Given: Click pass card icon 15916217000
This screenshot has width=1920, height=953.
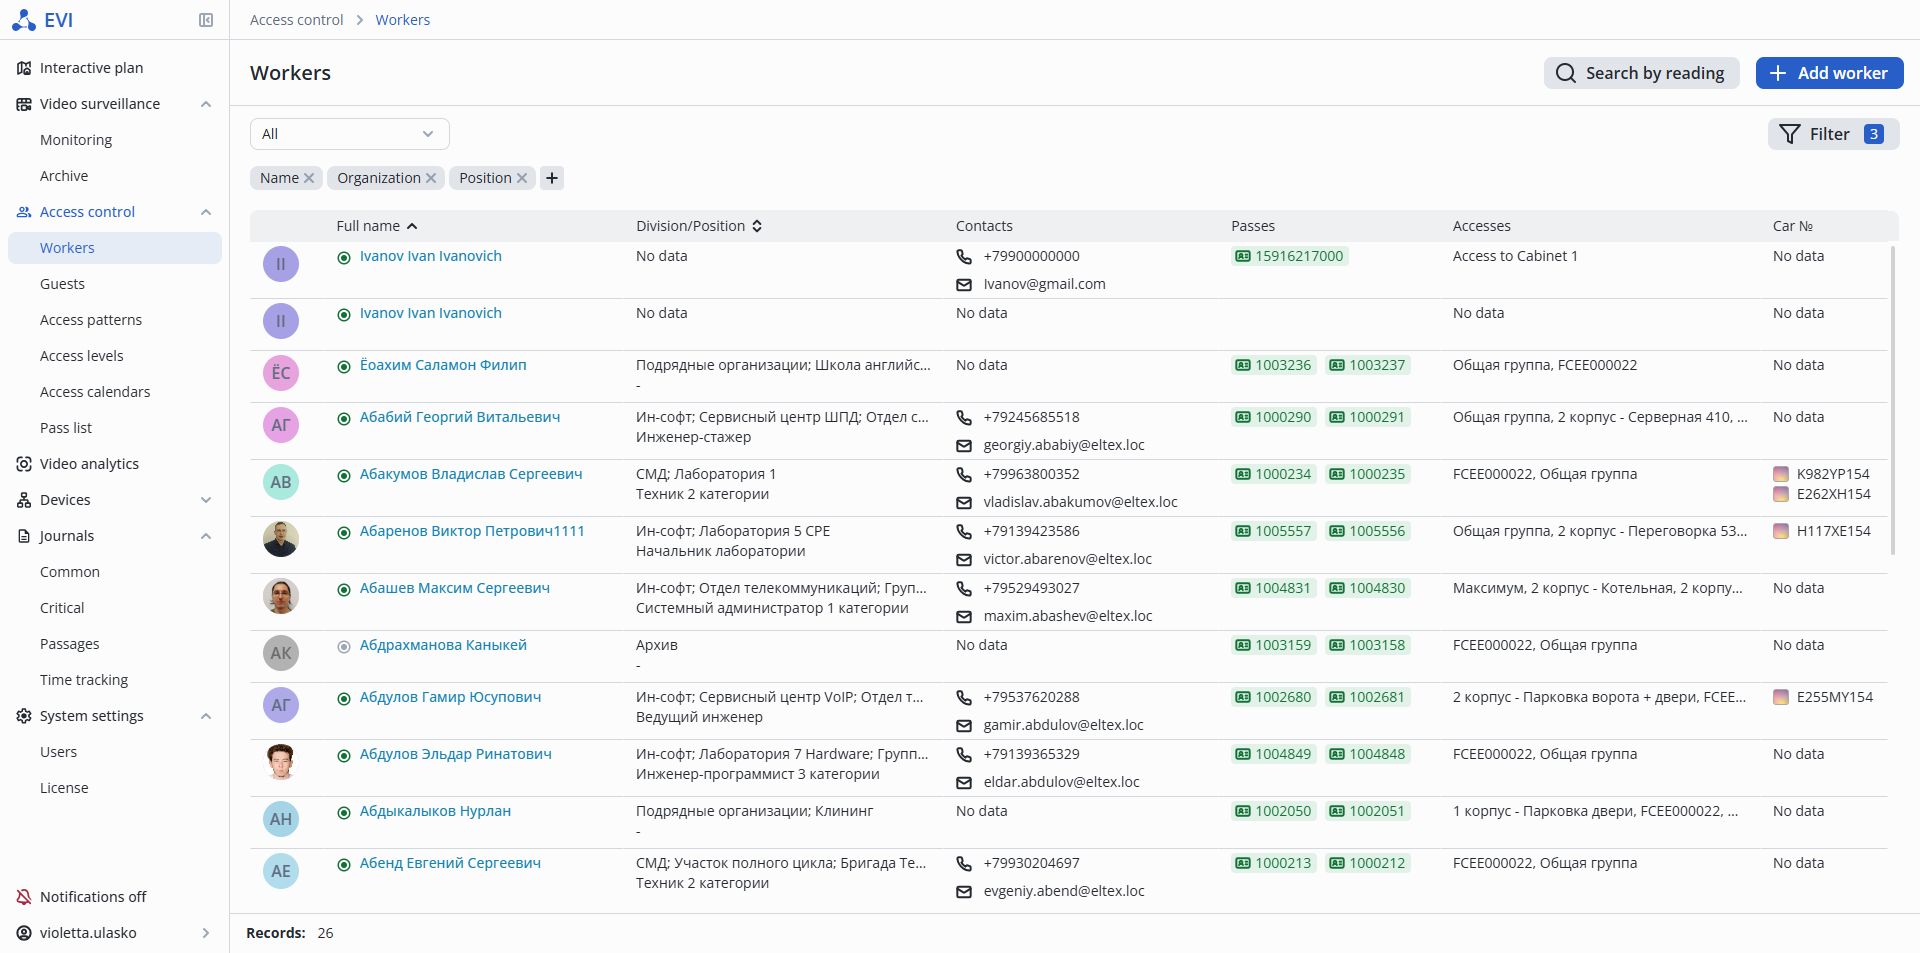Looking at the screenshot, I should (1243, 256).
